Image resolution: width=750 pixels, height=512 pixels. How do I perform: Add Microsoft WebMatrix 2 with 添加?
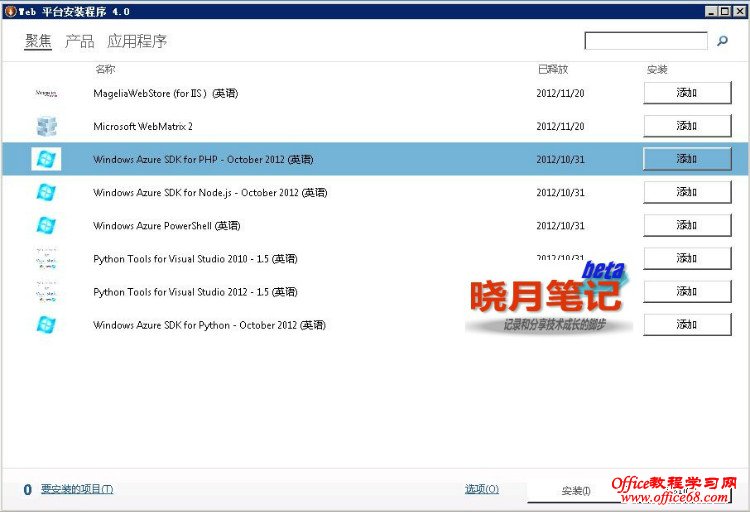tap(687, 126)
